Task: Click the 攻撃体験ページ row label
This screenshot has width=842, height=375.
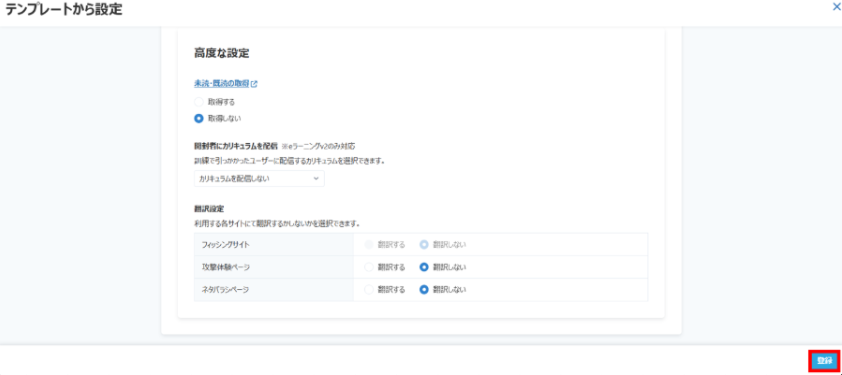Action: tap(225, 266)
